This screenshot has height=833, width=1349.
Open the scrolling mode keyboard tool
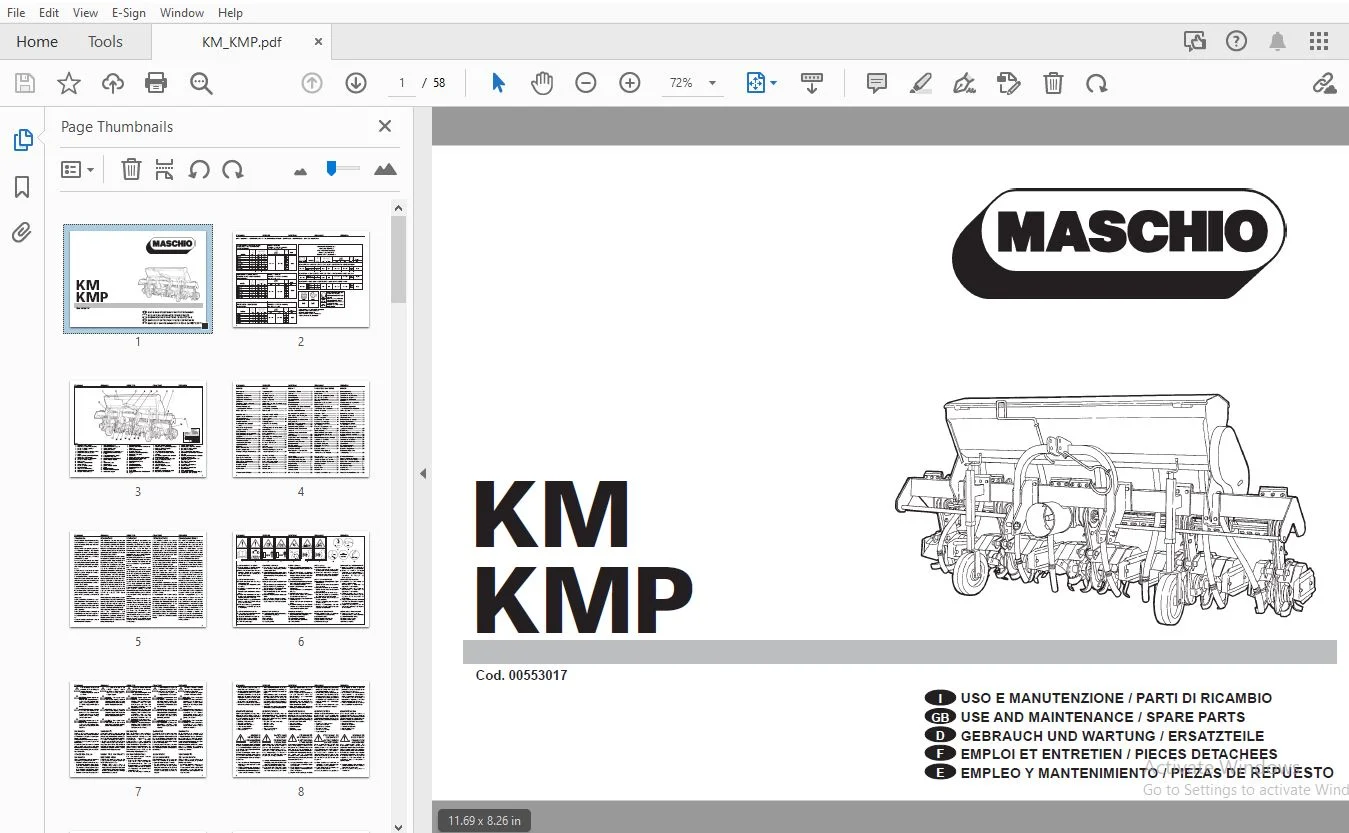point(812,84)
